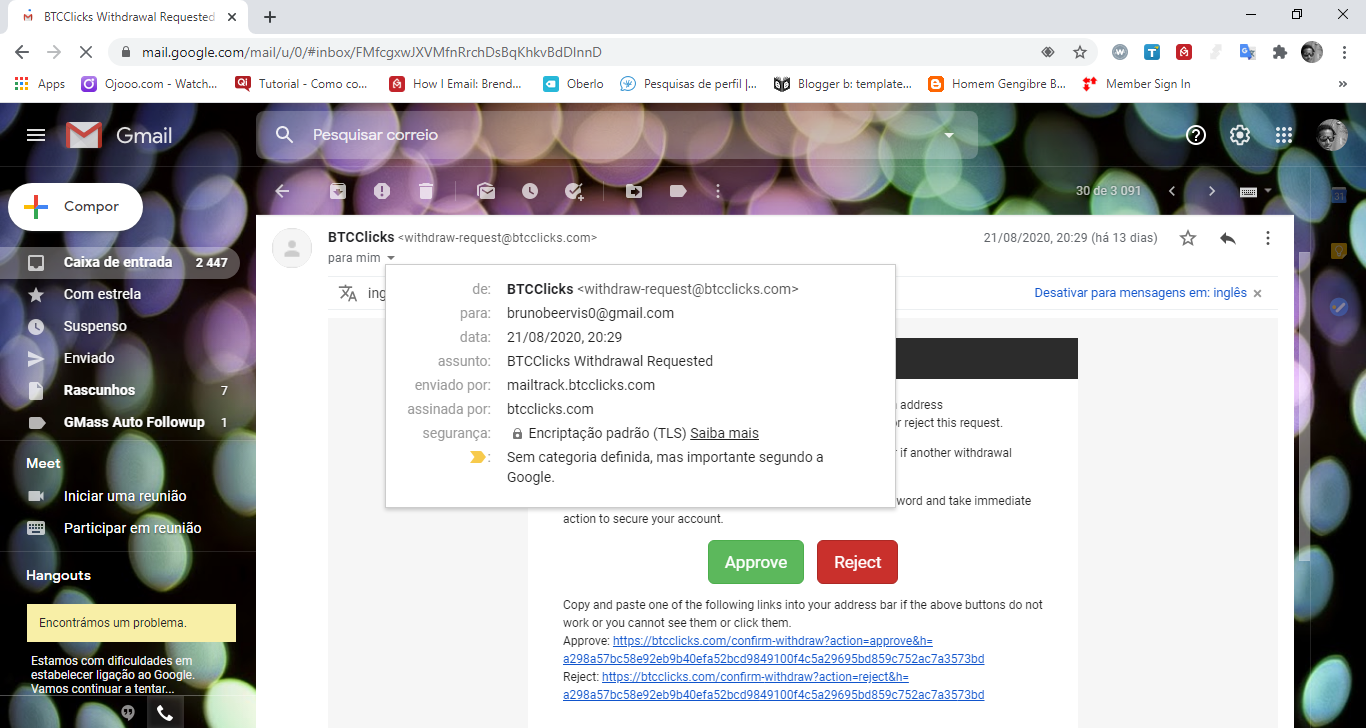Archive this email
Screen dimensions: 1366x728
tap(338, 191)
